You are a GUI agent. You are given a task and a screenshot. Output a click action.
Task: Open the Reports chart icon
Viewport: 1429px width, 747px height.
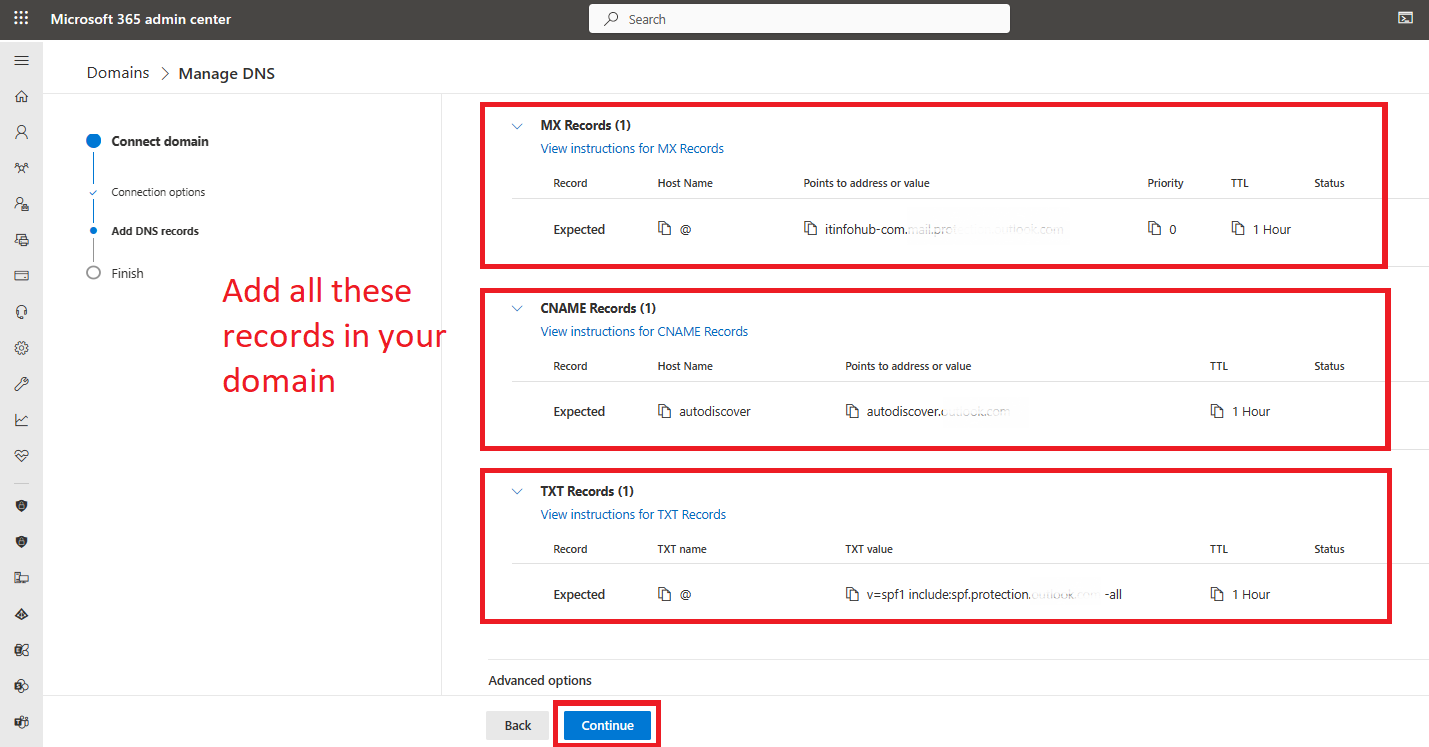(21, 420)
